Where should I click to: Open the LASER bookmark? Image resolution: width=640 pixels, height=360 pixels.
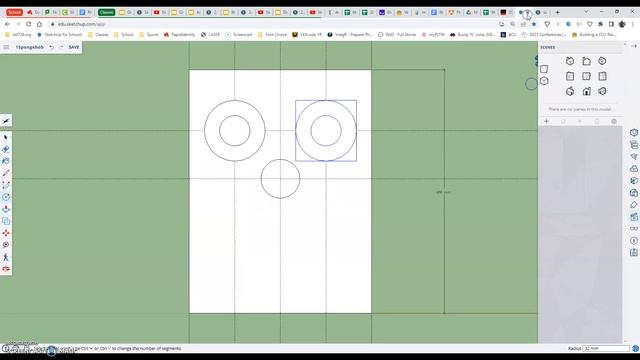[210, 35]
